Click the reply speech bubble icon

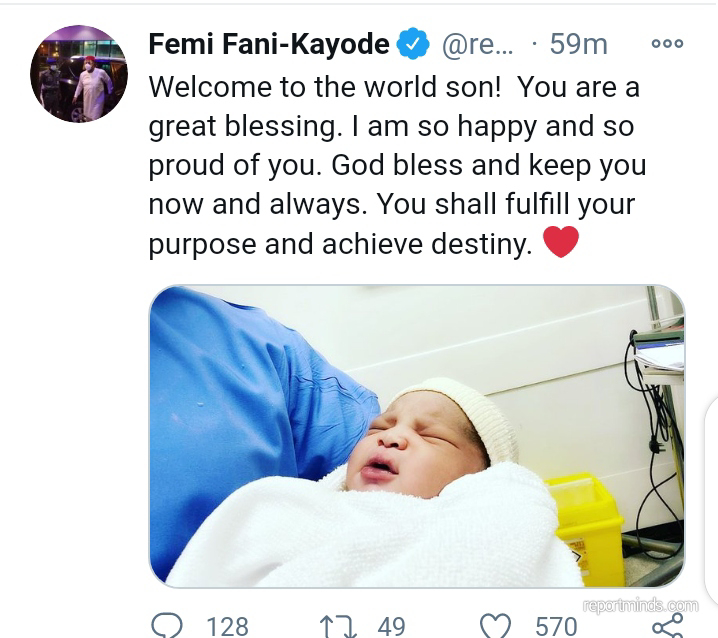coord(166,626)
